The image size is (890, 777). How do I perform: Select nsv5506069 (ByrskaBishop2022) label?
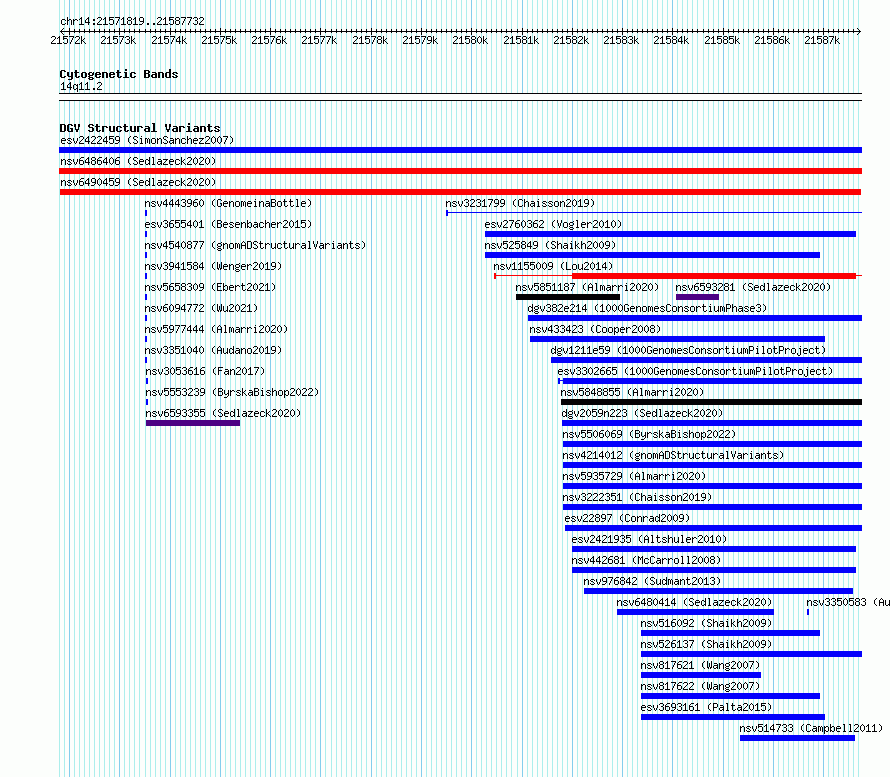(649, 434)
